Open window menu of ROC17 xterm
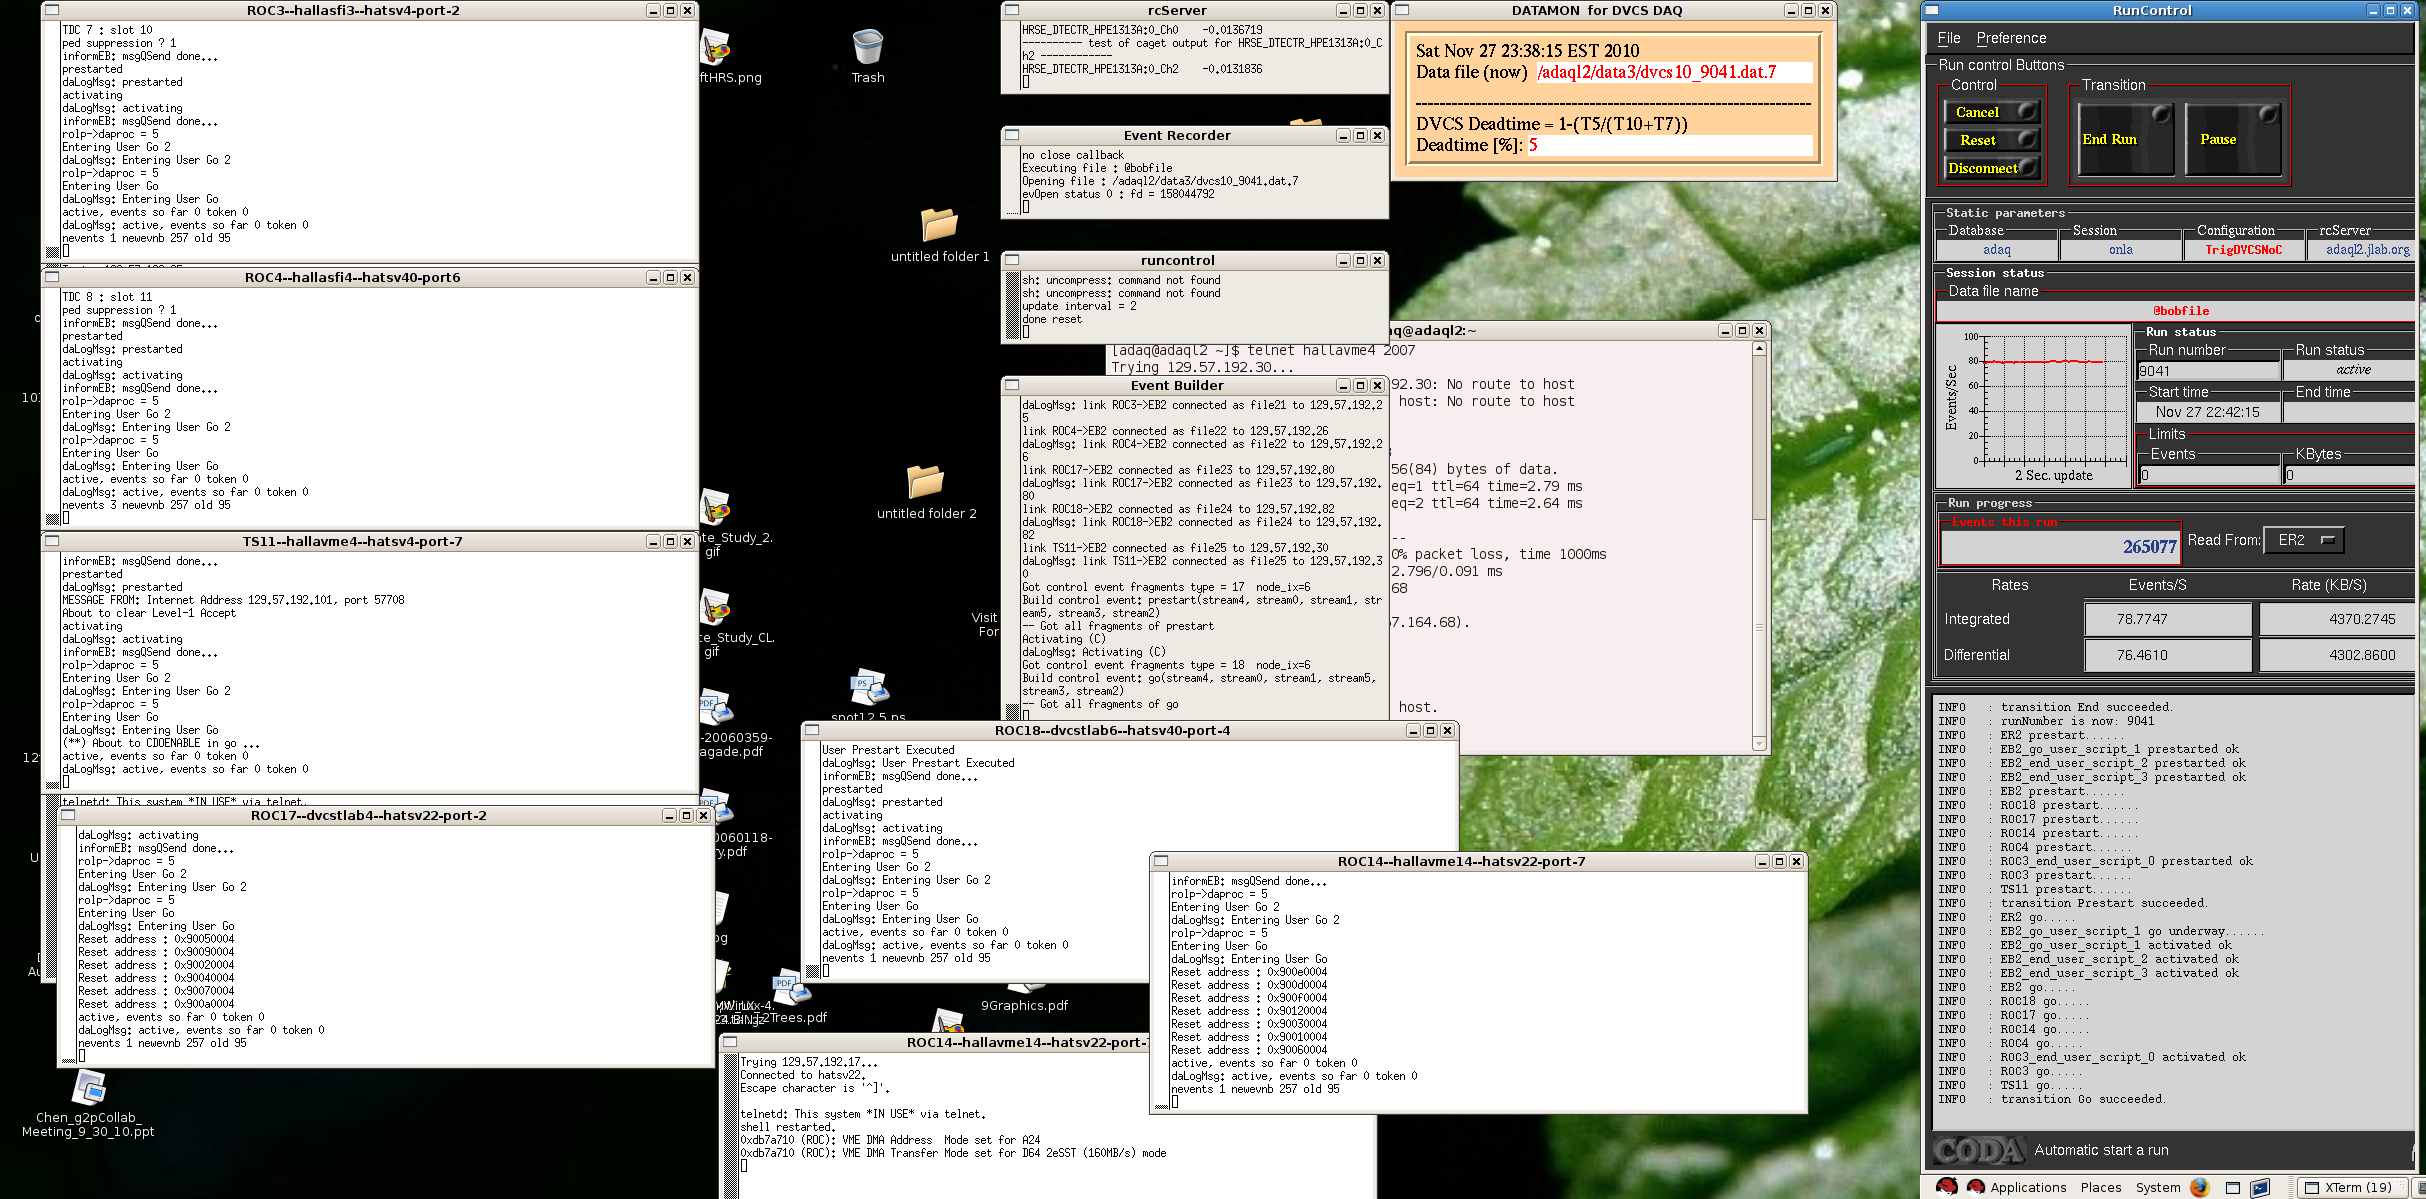This screenshot has height=1199, width=2426. click(68, 815)
